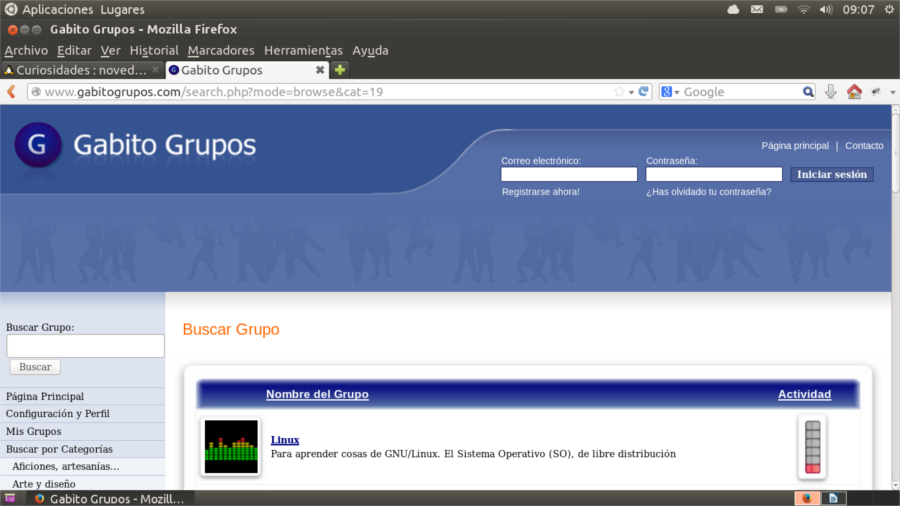The height and width of the screenshot is (506, 900).
Task: Open the Ayuda menu
Action: coord(370,50)
